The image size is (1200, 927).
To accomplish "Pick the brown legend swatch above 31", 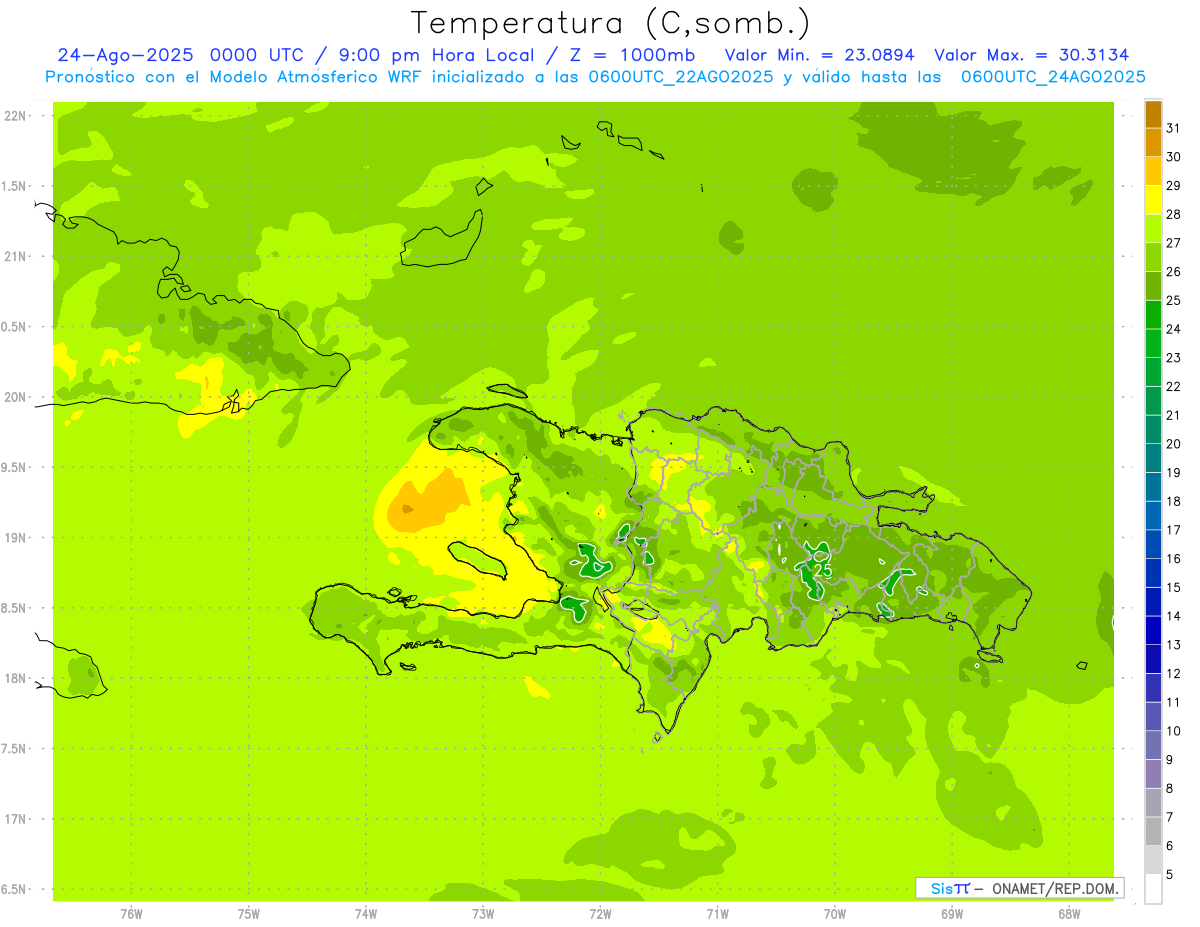I will point(1153,114).
